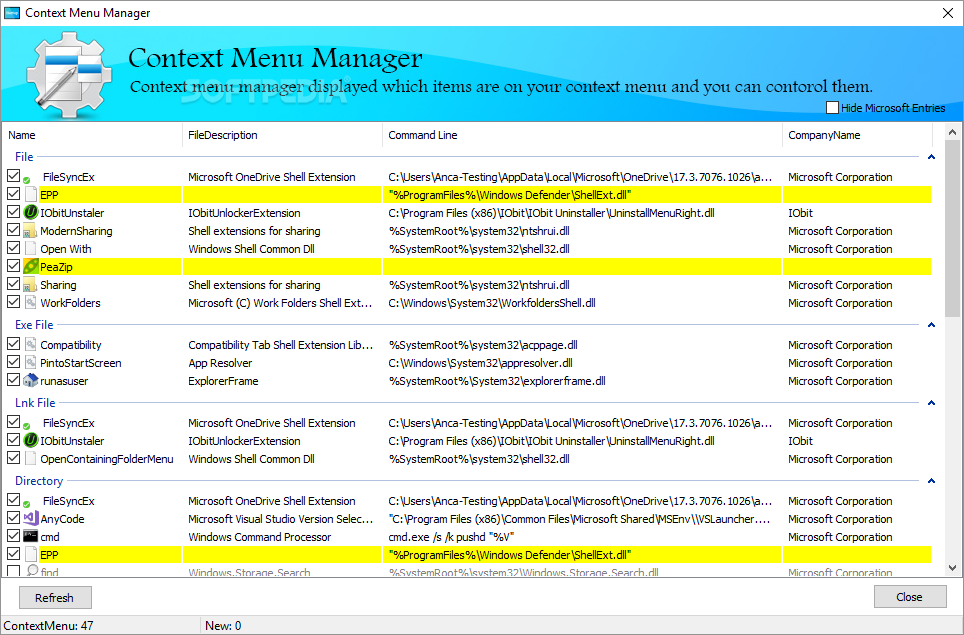Click the app icon in the title bar
This screenshot has width=964, height=635.
(12, 12)
